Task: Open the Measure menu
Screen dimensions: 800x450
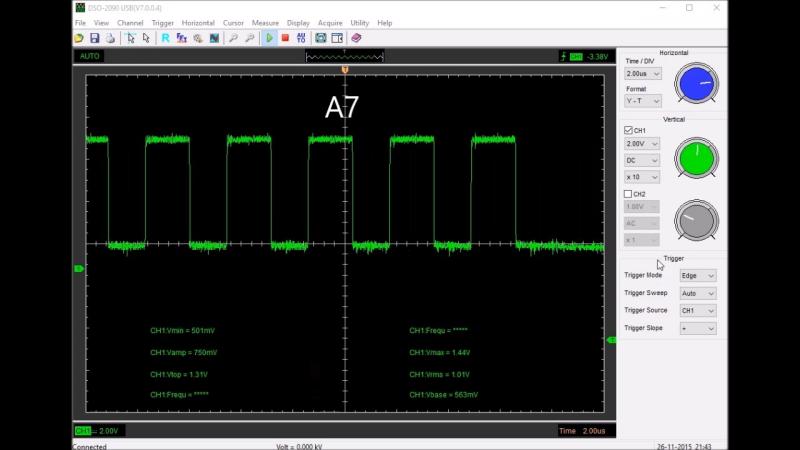Action: [x=265, y=22]
